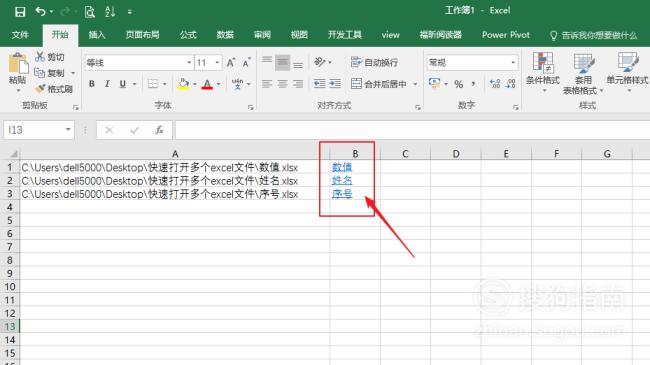This screenshot has width=650, height=365.
Task: Click the 姓名 hyperlink in B2
Action: [x=342, y=180]
